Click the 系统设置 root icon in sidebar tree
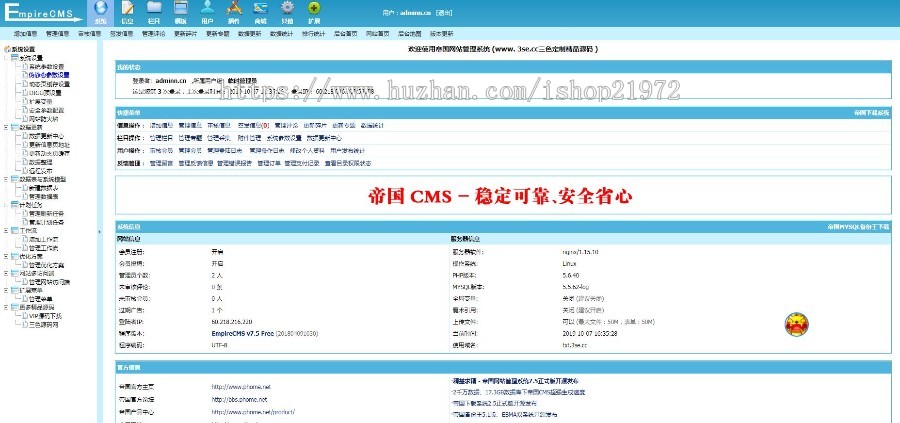Viewport: 900px width, 423px height. [7, 49]
